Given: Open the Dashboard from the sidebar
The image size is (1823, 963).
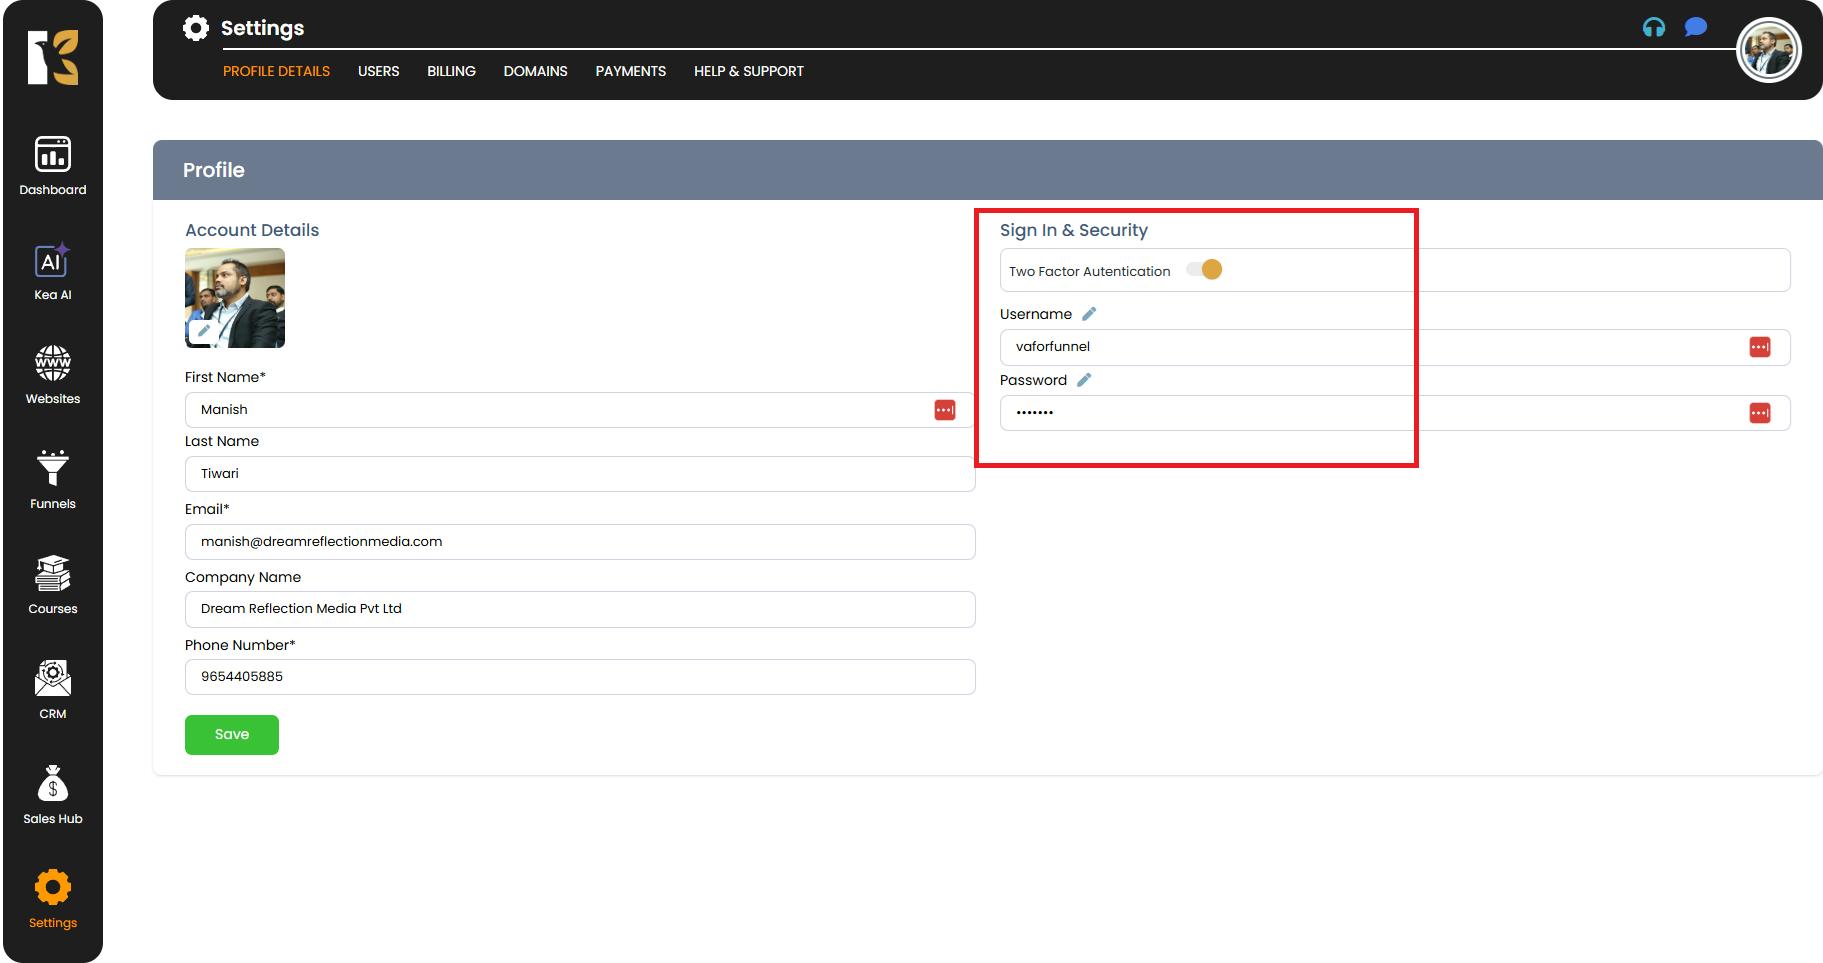Looking at the screenshot, I should click(x=53, y=165).
